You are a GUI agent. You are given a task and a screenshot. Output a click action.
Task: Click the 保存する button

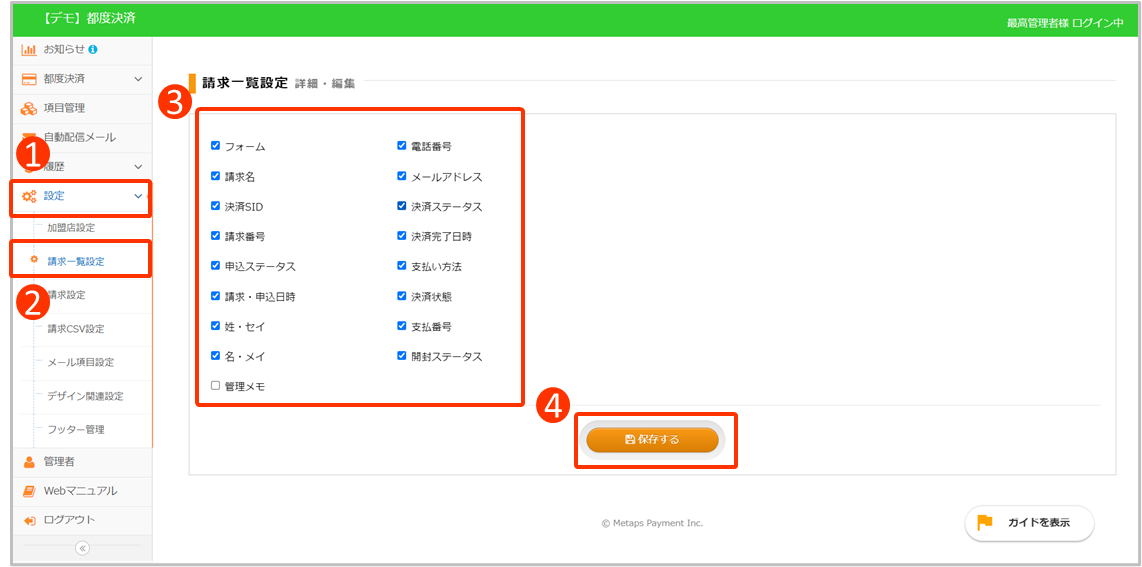click(652, 440)
